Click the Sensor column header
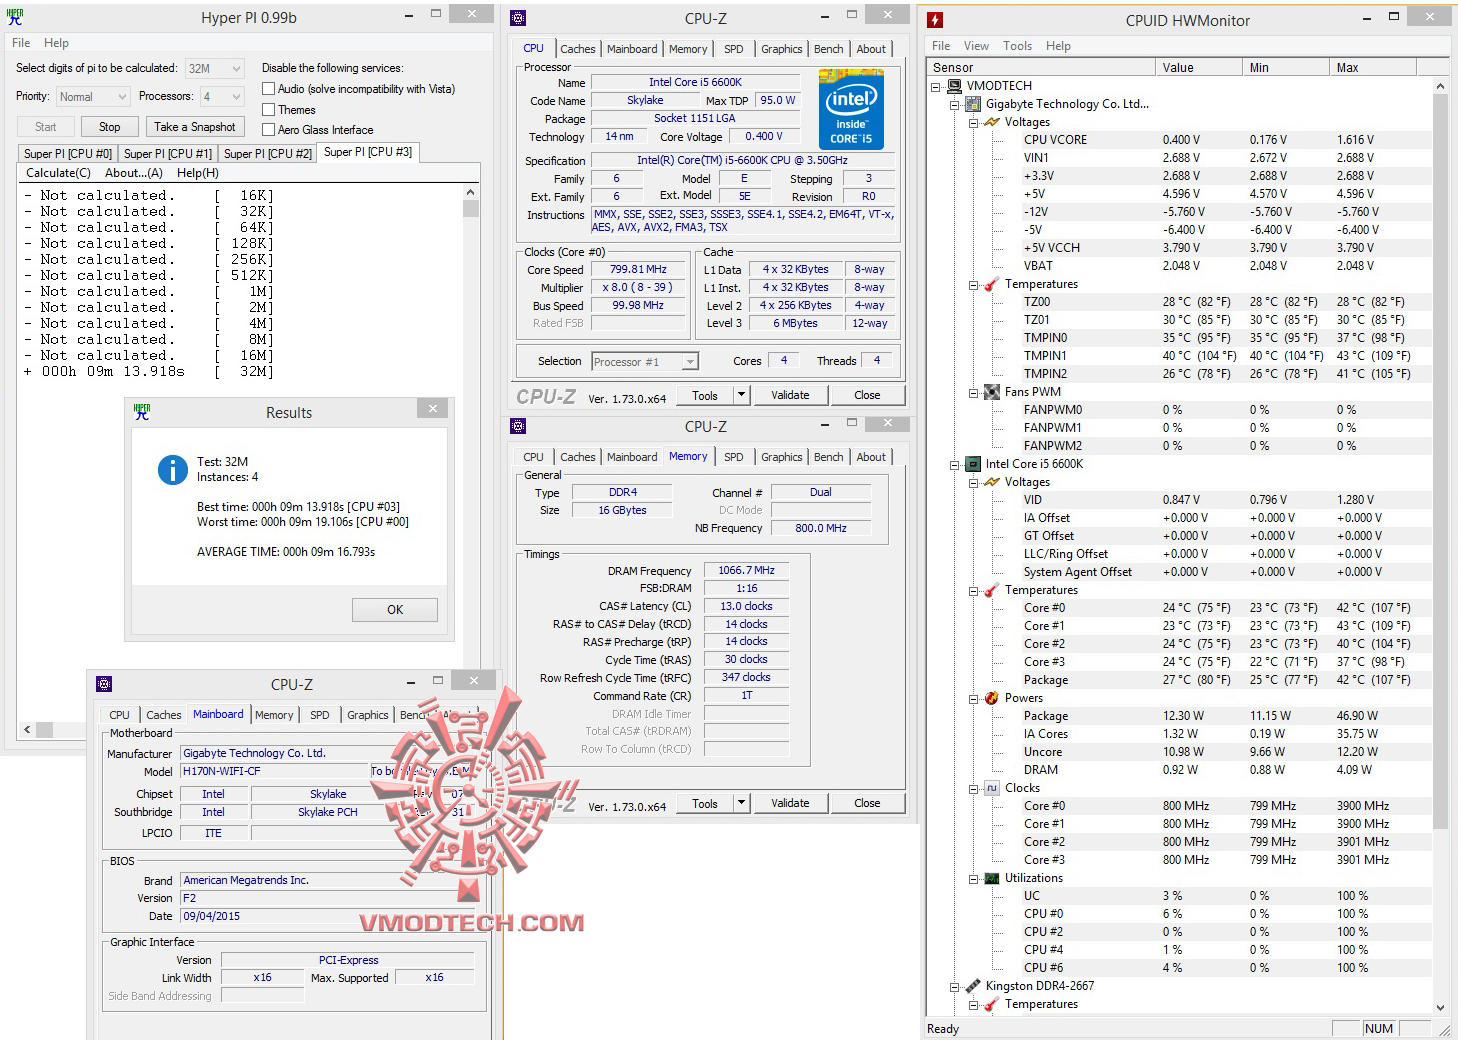 tap(1040, 68)
